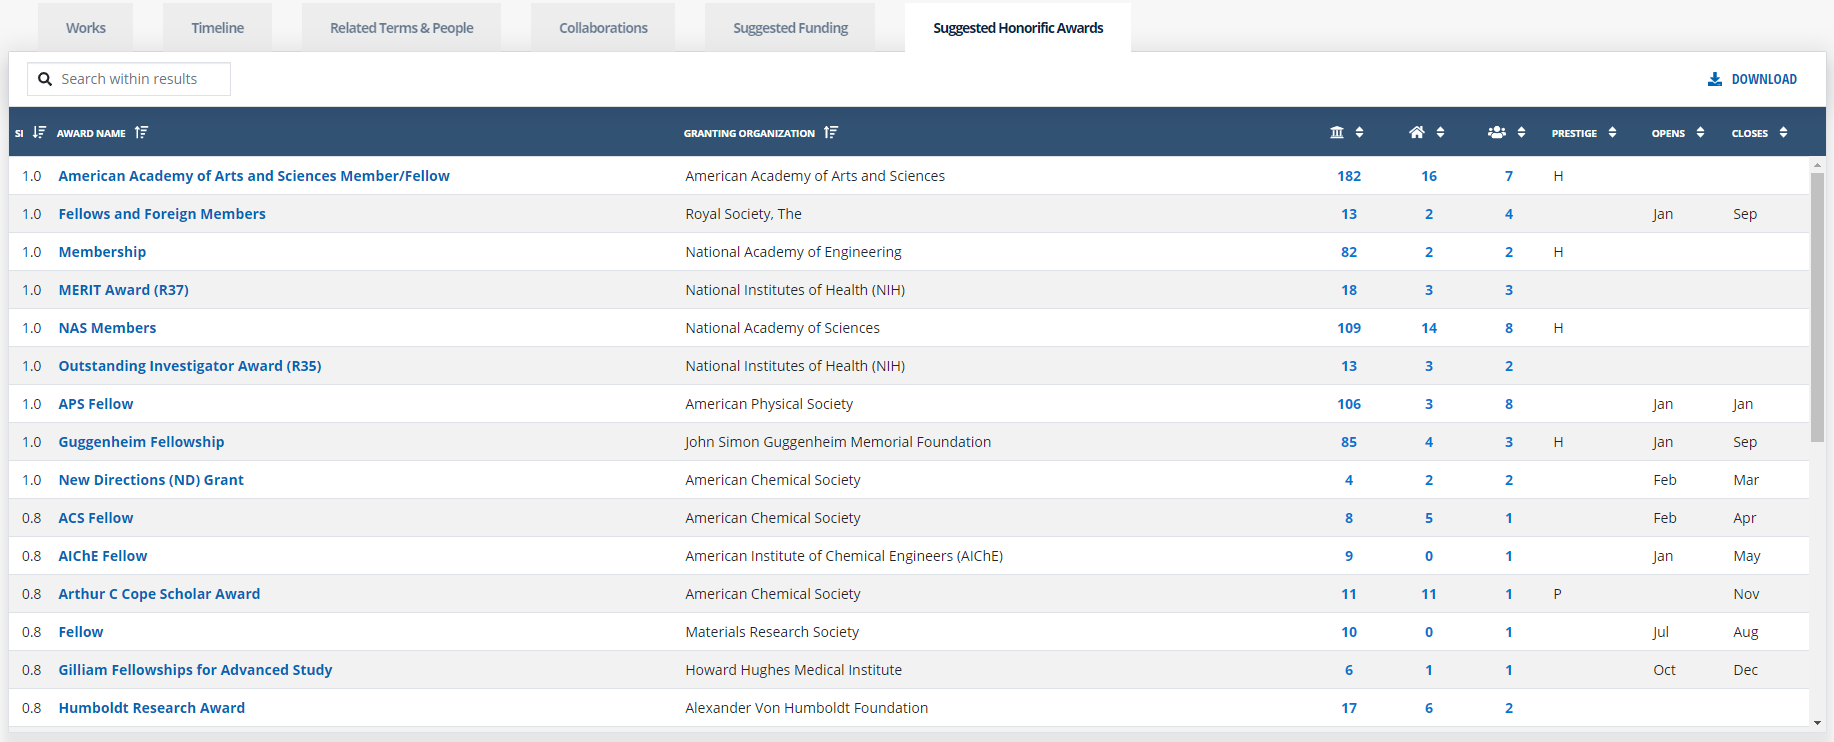Click institution count 182 for American Academy

click(1349, 176)
